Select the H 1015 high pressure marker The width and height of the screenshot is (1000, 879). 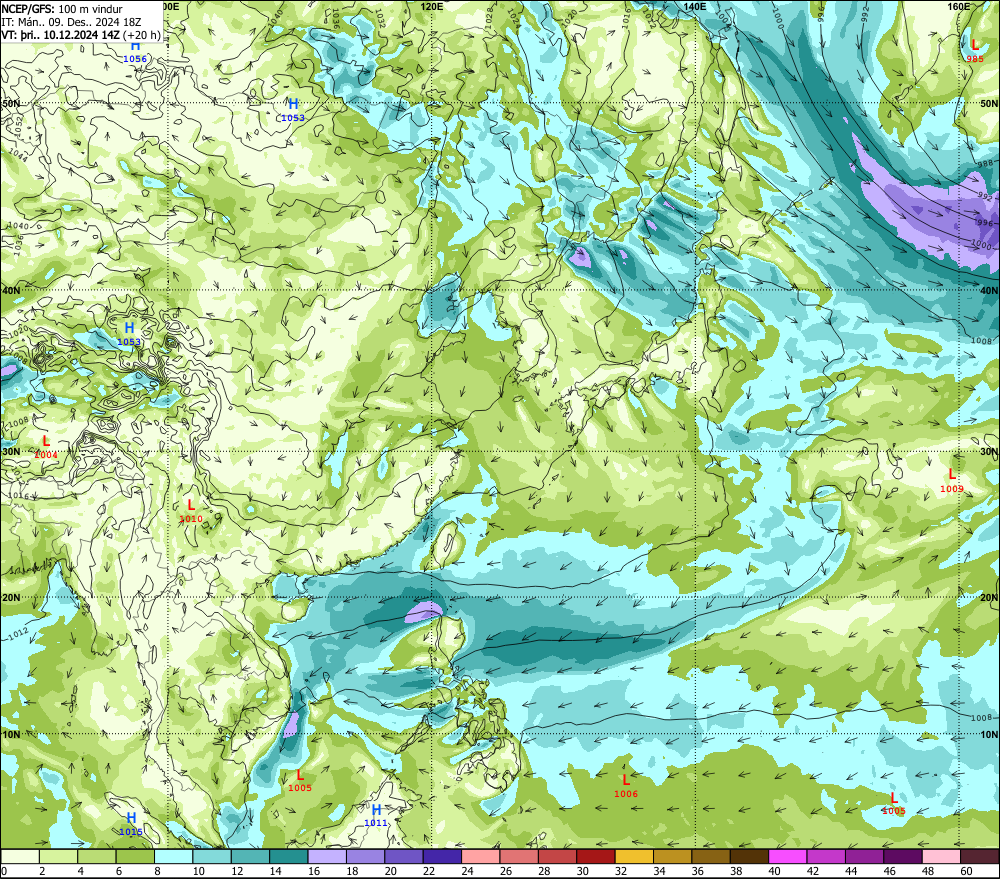point(131,824)
